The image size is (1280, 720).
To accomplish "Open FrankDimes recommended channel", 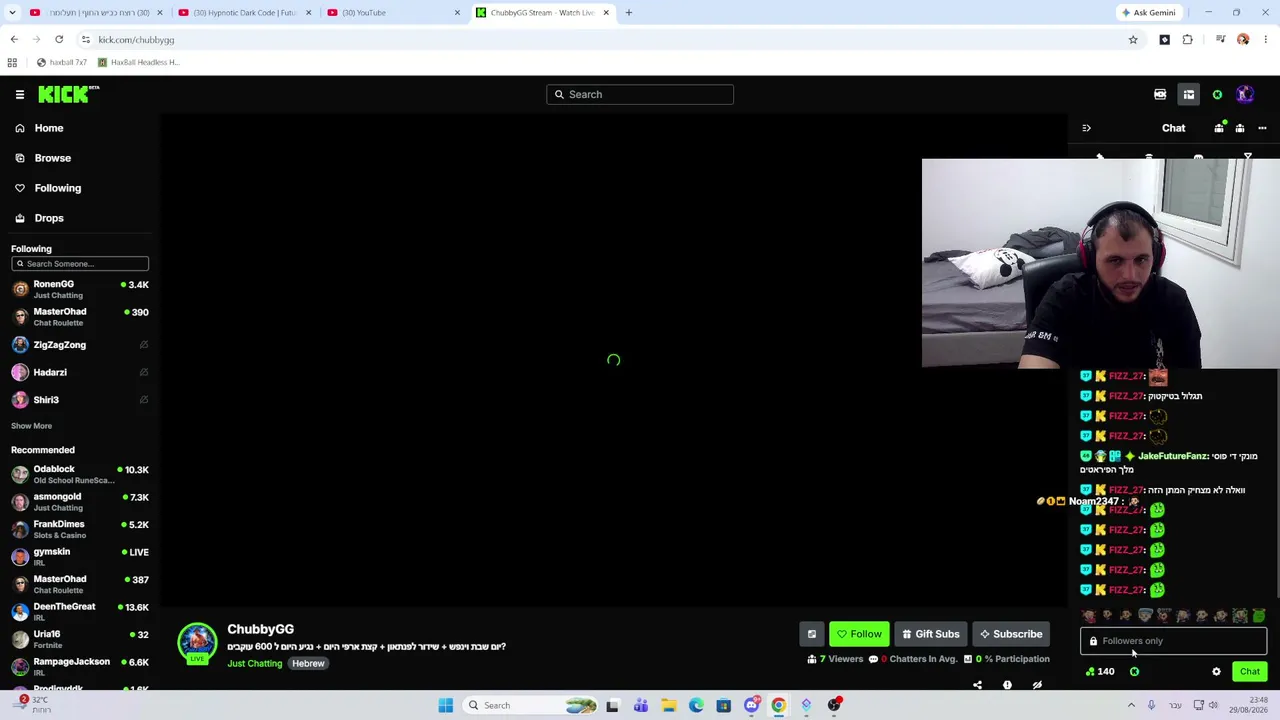I will point(80,529).
